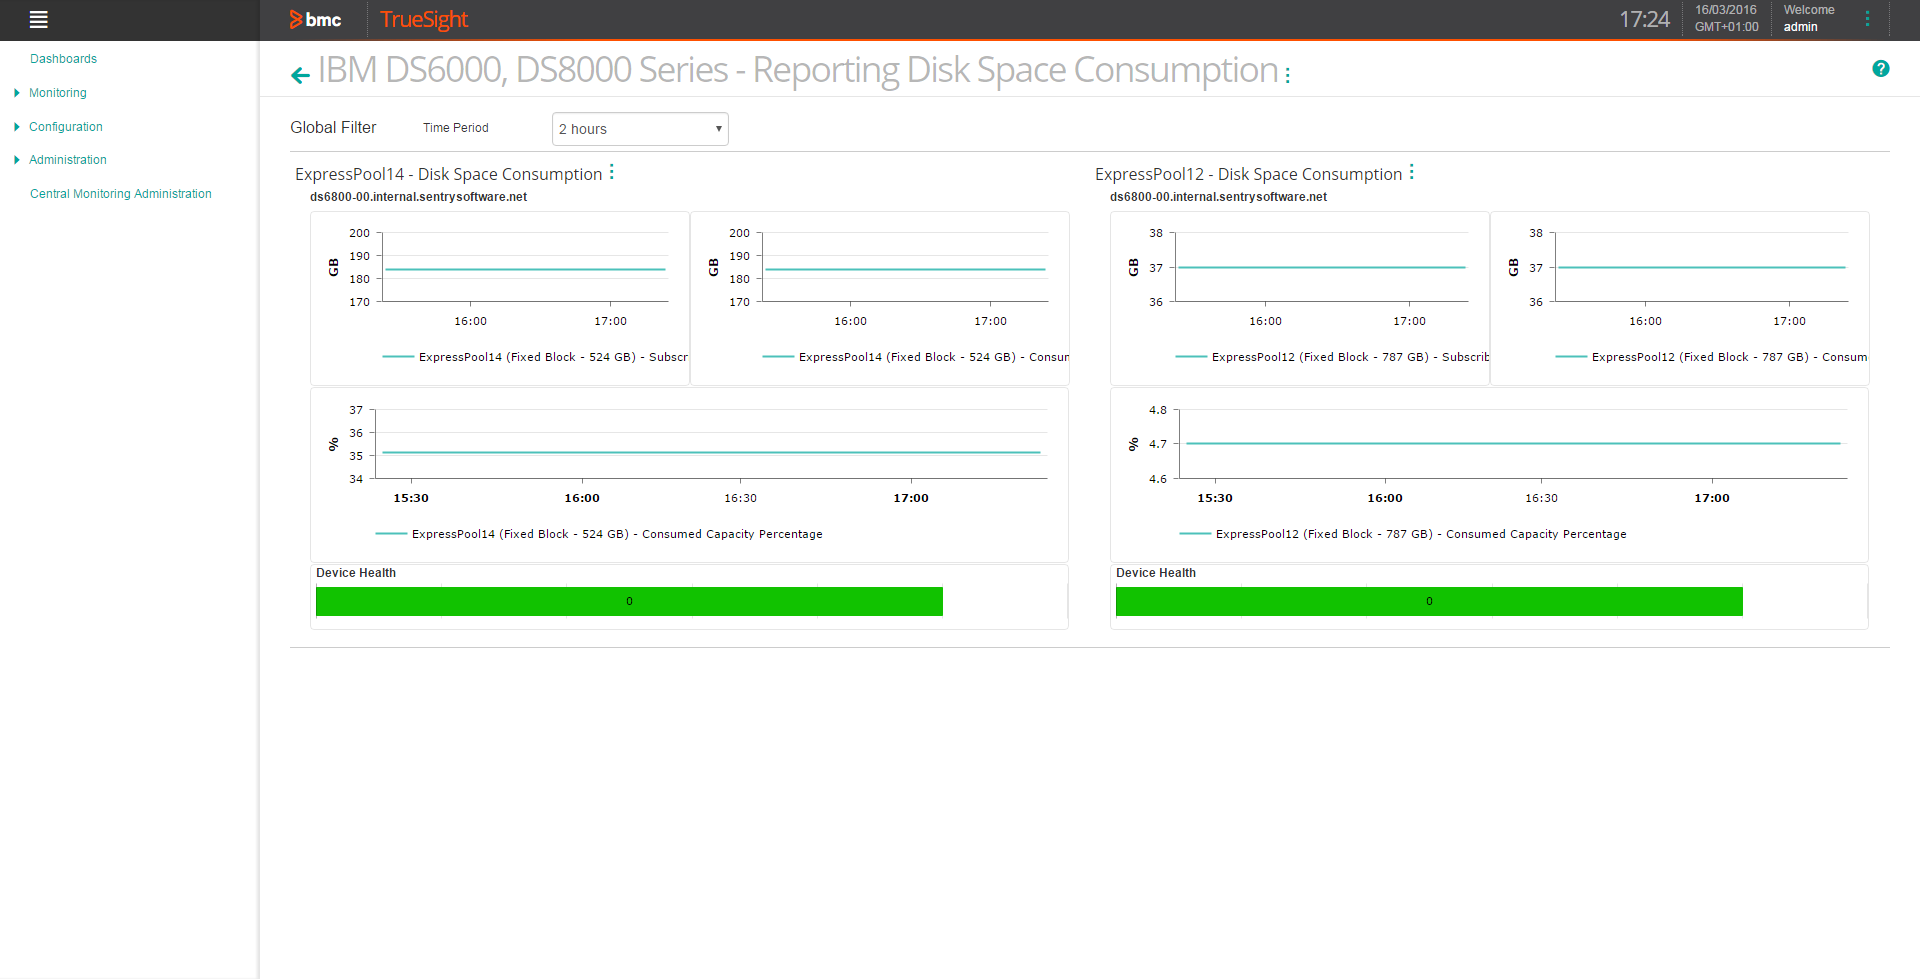Open the dashboard title actions menu
Screen dimensions: 1920x979
(1288, 74)
